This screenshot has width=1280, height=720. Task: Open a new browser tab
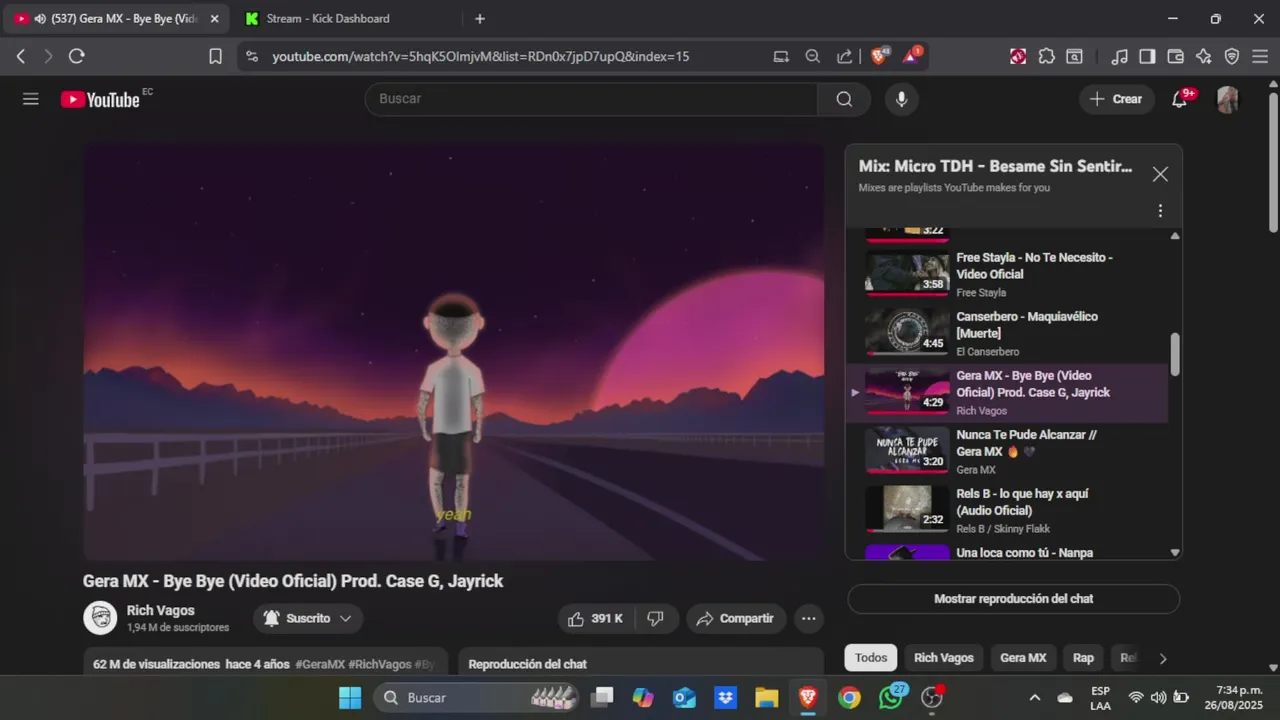tap(480, 19)
